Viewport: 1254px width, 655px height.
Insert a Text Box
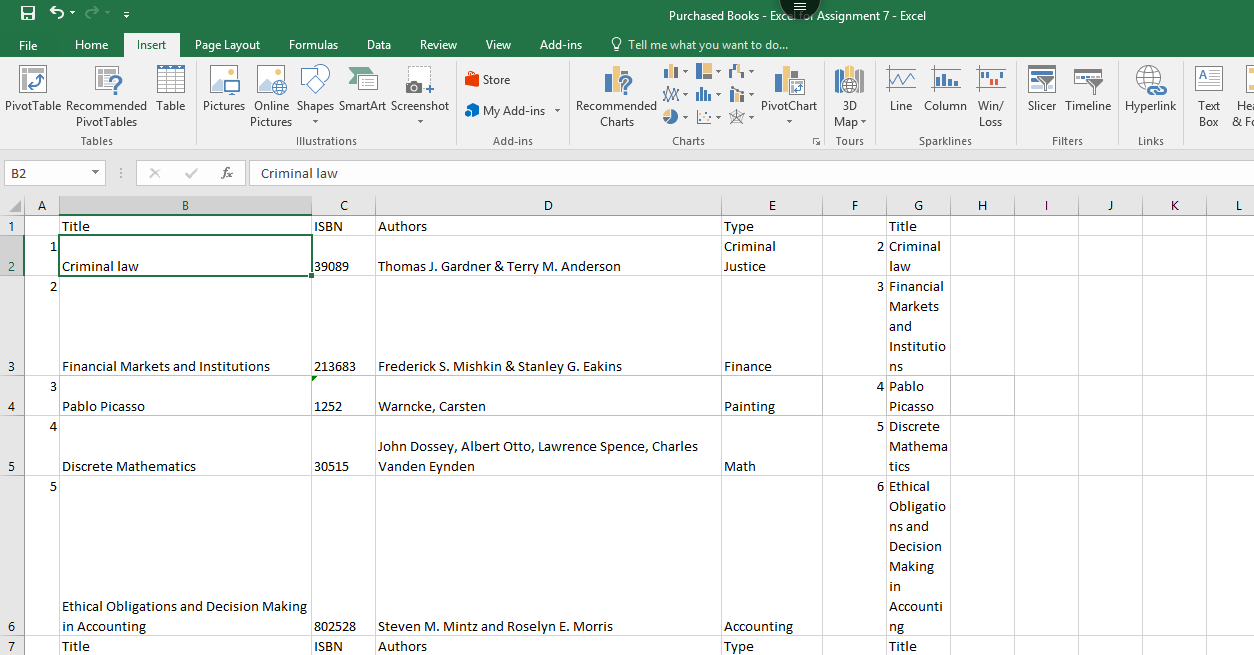[x=1208, y=95]
